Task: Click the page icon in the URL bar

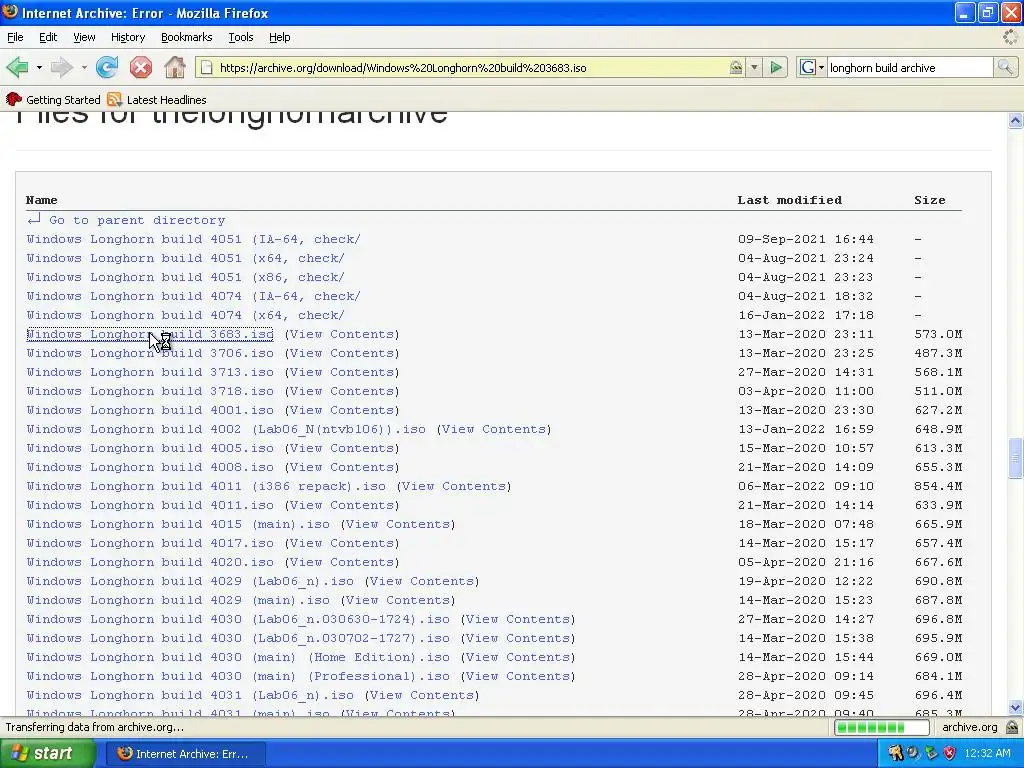Action: (206, 67)
